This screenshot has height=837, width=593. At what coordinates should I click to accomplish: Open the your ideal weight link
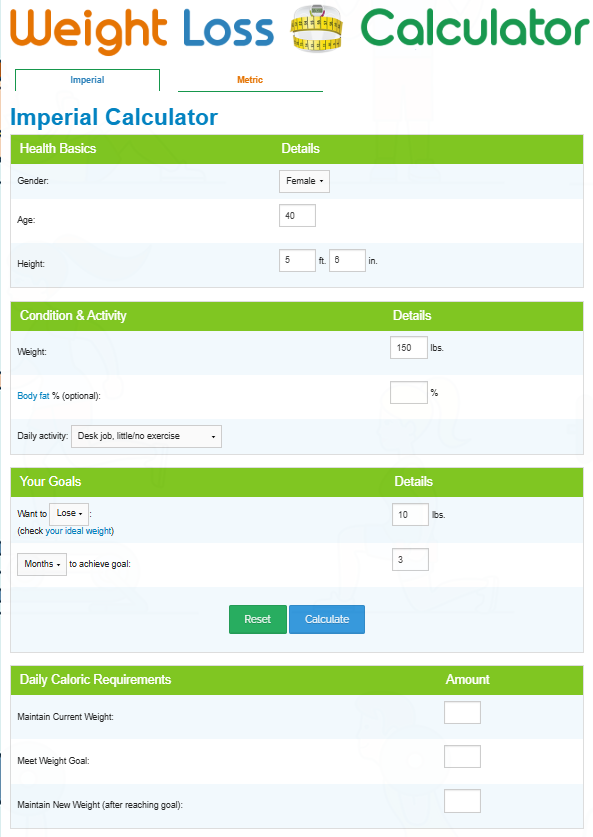(78, 531)
